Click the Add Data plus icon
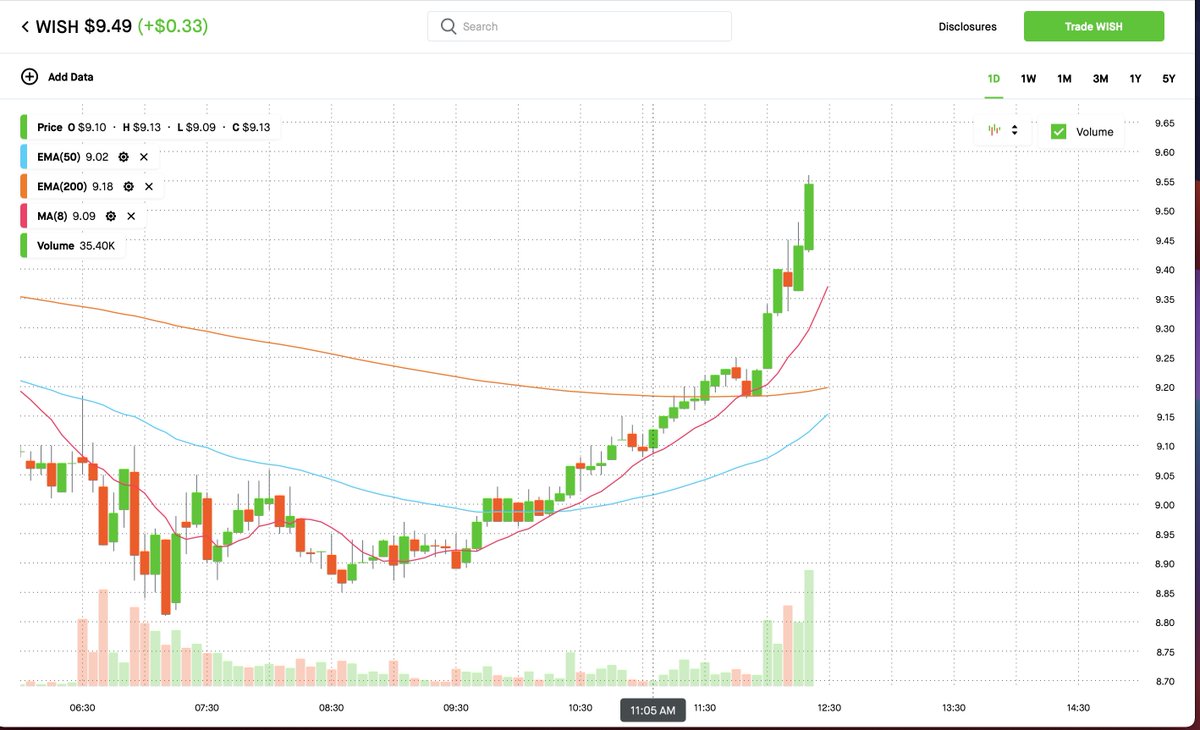Screen dimensions: 1200x730 pyautogui.click(x=29, y=77)
